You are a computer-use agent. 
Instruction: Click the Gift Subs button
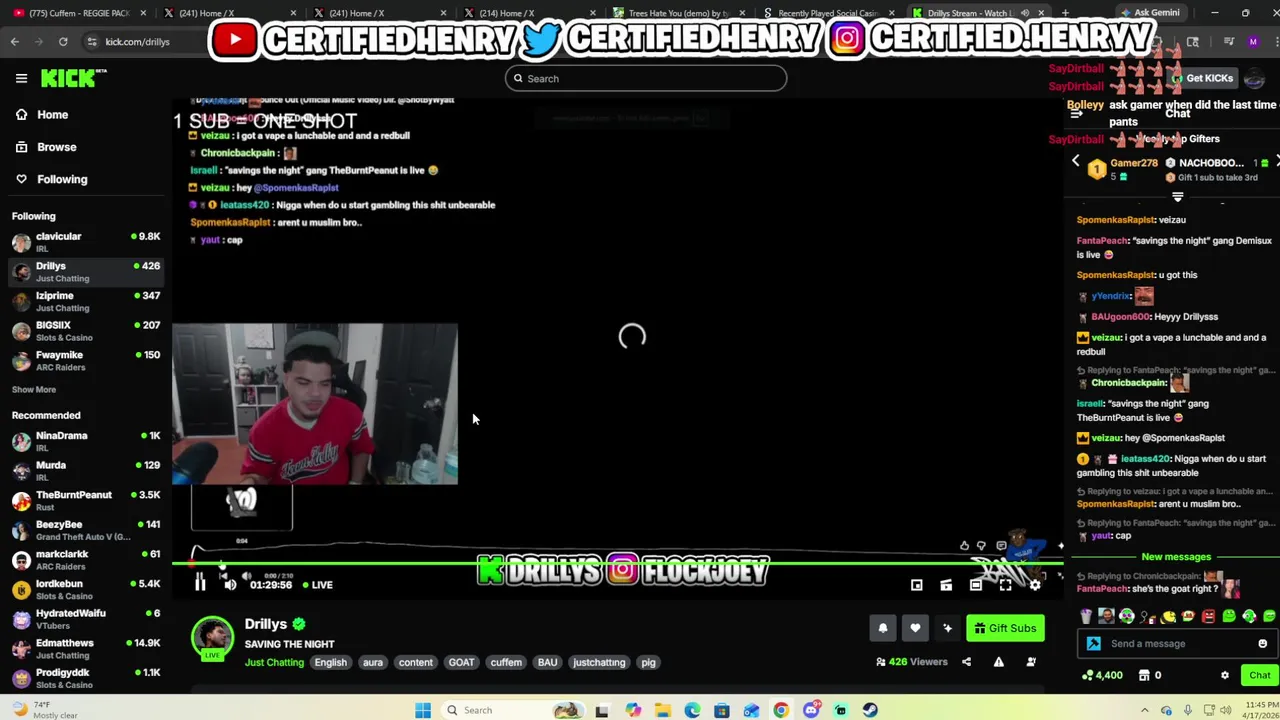[1005, 628]
